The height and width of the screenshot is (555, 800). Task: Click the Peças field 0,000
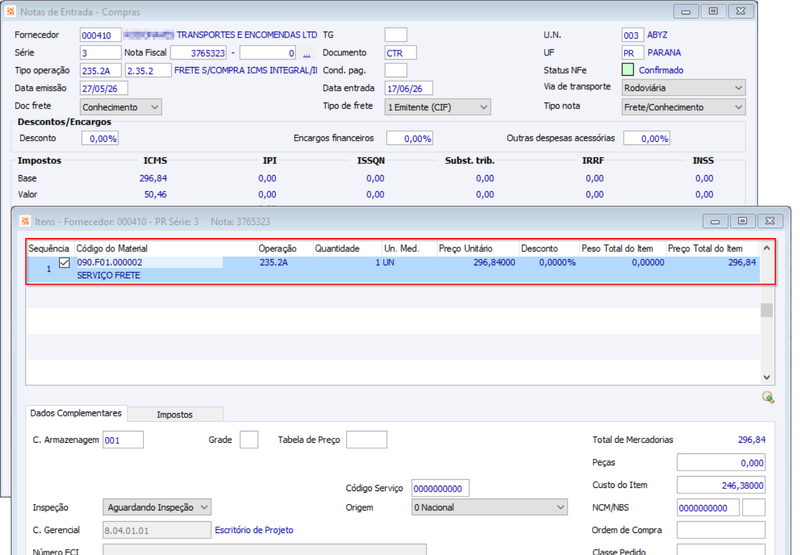pos(721,463)
